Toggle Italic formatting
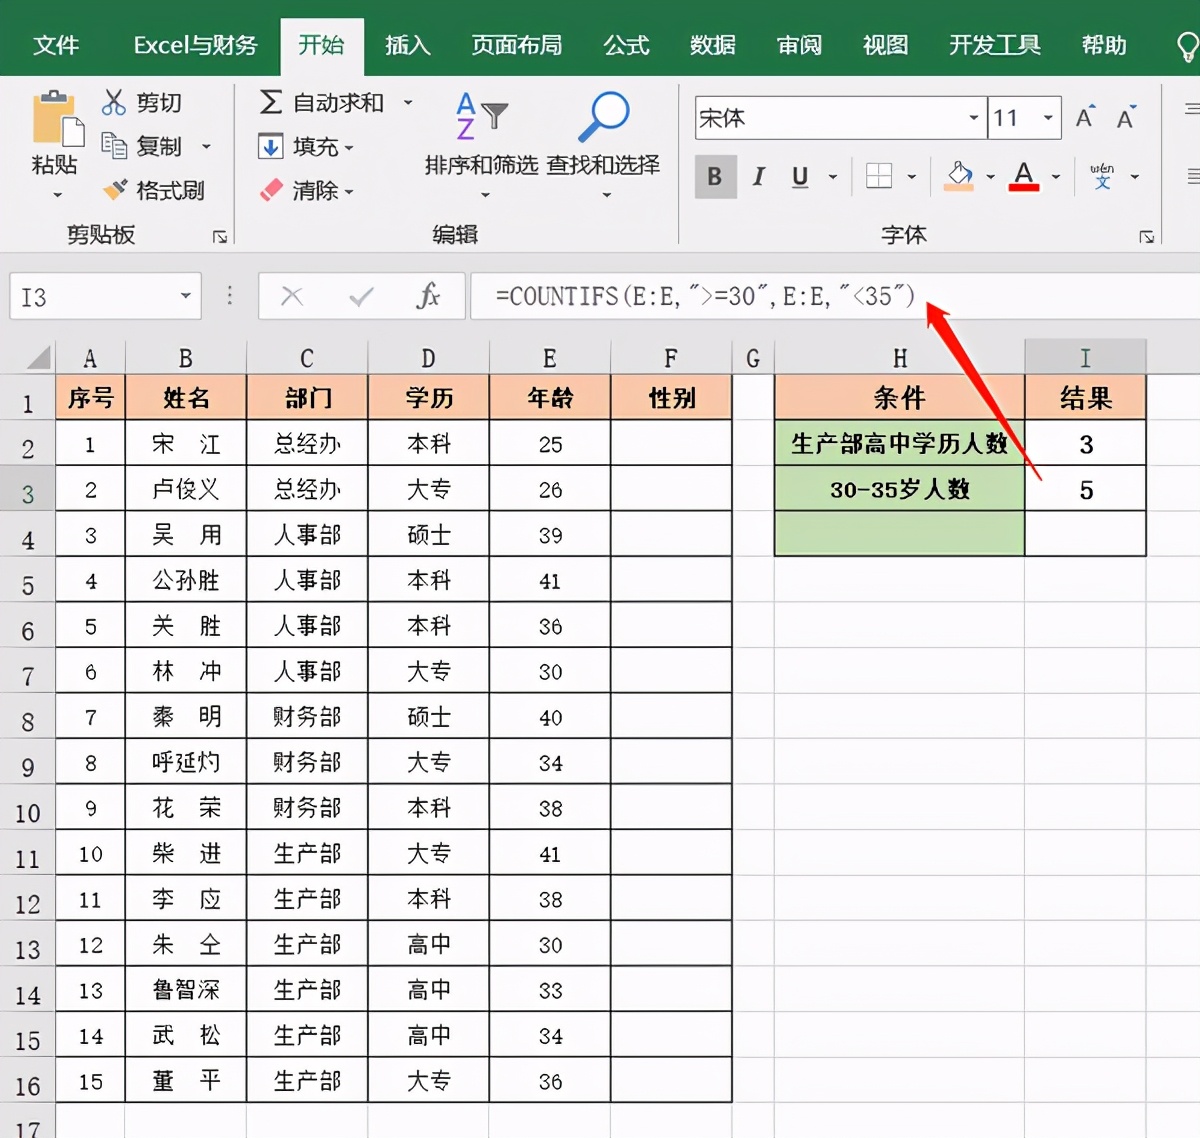This screenshot has width=1200, height=1138. click(758, 176)
